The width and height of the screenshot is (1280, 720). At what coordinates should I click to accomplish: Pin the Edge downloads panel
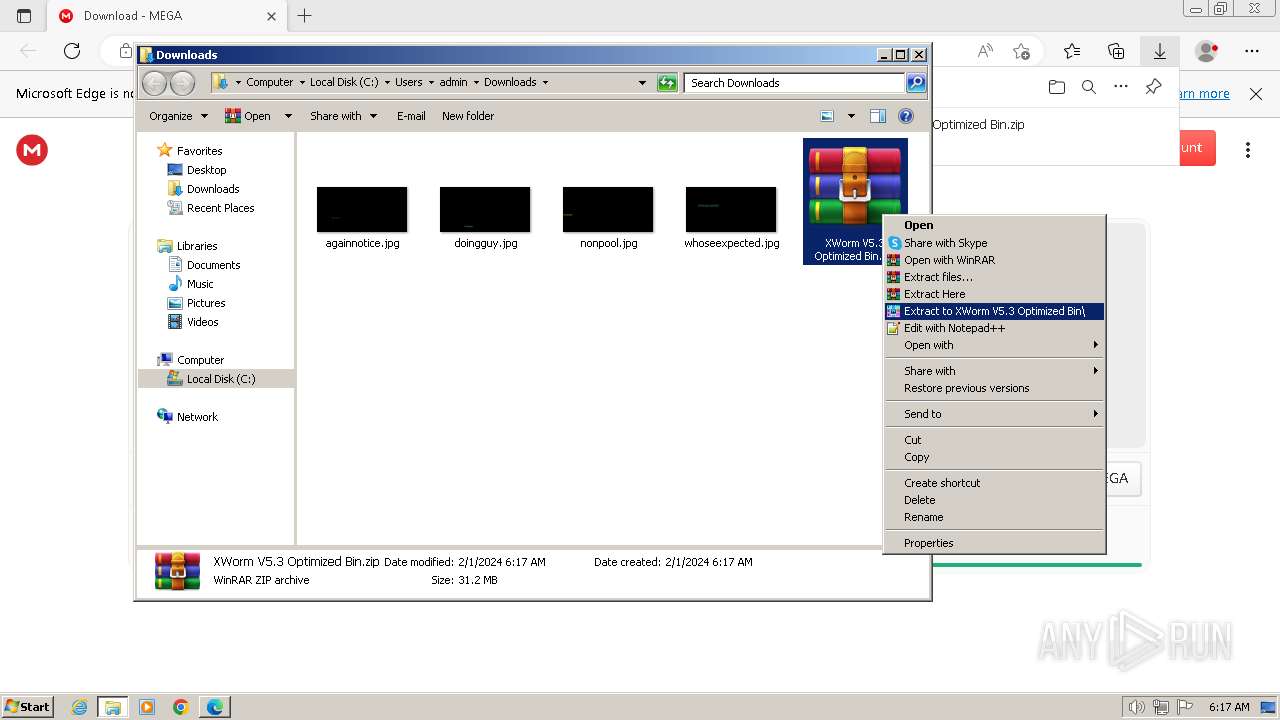tap(1153, 87)
